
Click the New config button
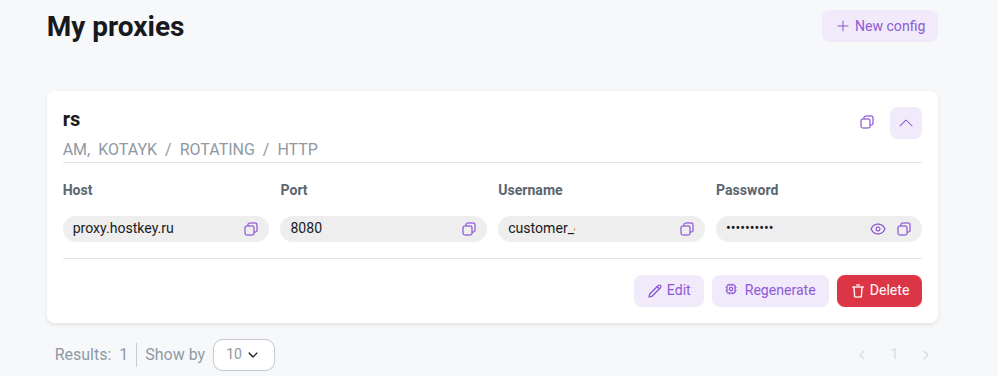[x=880, y=26]
